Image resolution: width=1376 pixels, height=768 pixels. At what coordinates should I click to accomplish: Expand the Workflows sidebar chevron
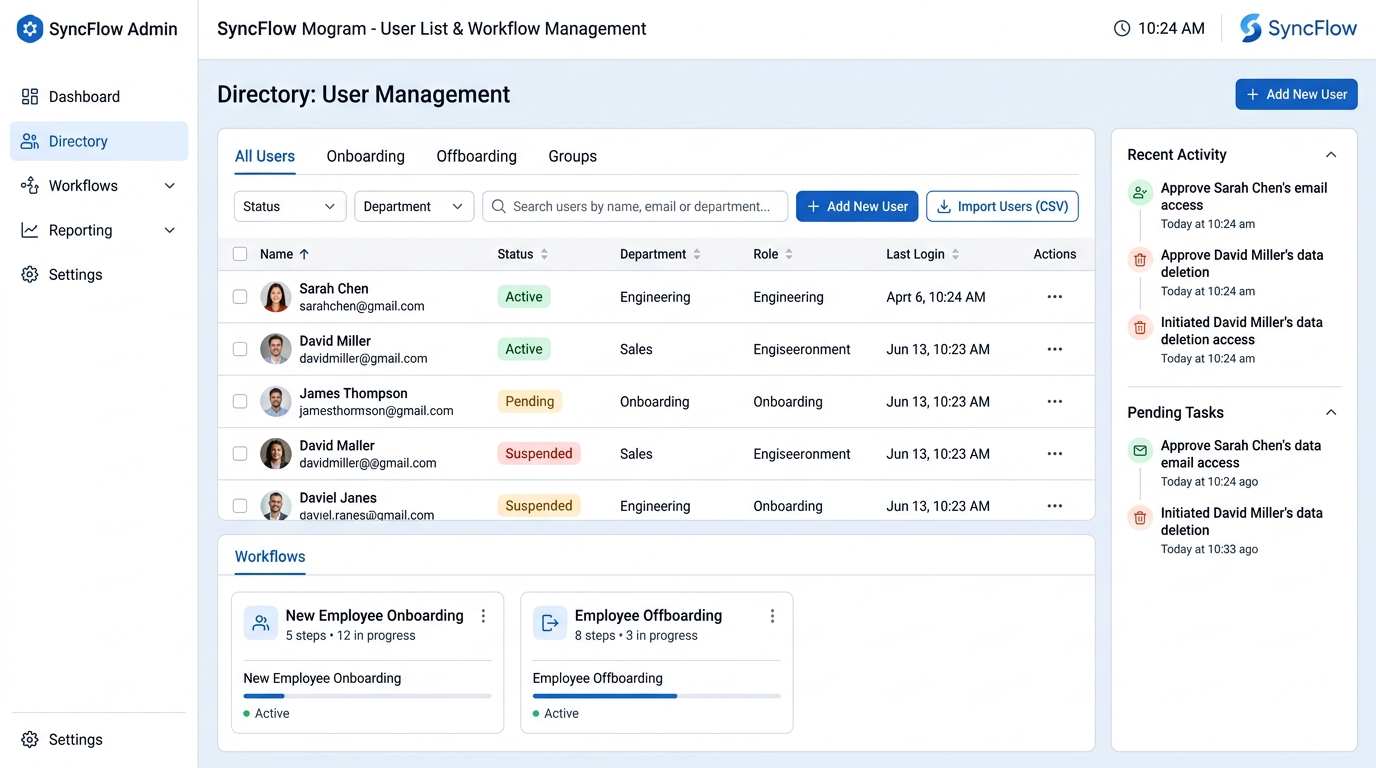click(169, 186)
